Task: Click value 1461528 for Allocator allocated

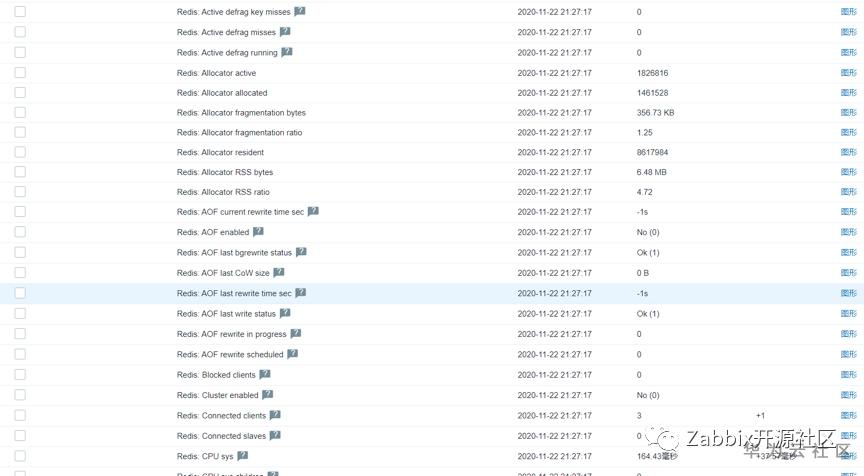Action: click(652, 93)
